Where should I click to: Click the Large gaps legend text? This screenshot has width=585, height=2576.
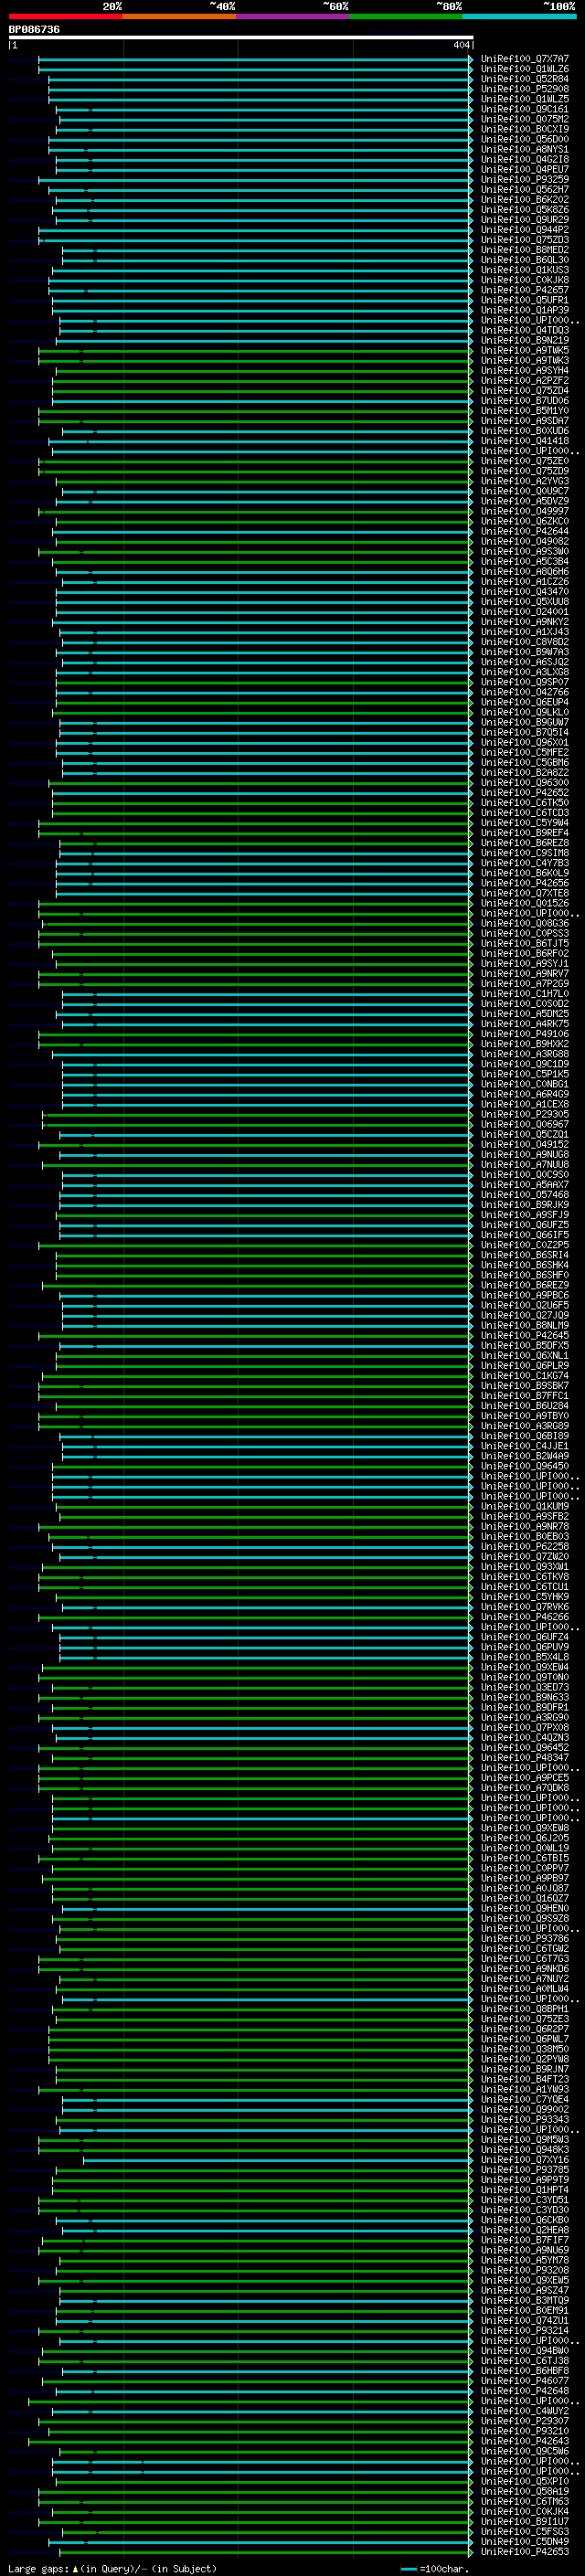click(112, 2568)
